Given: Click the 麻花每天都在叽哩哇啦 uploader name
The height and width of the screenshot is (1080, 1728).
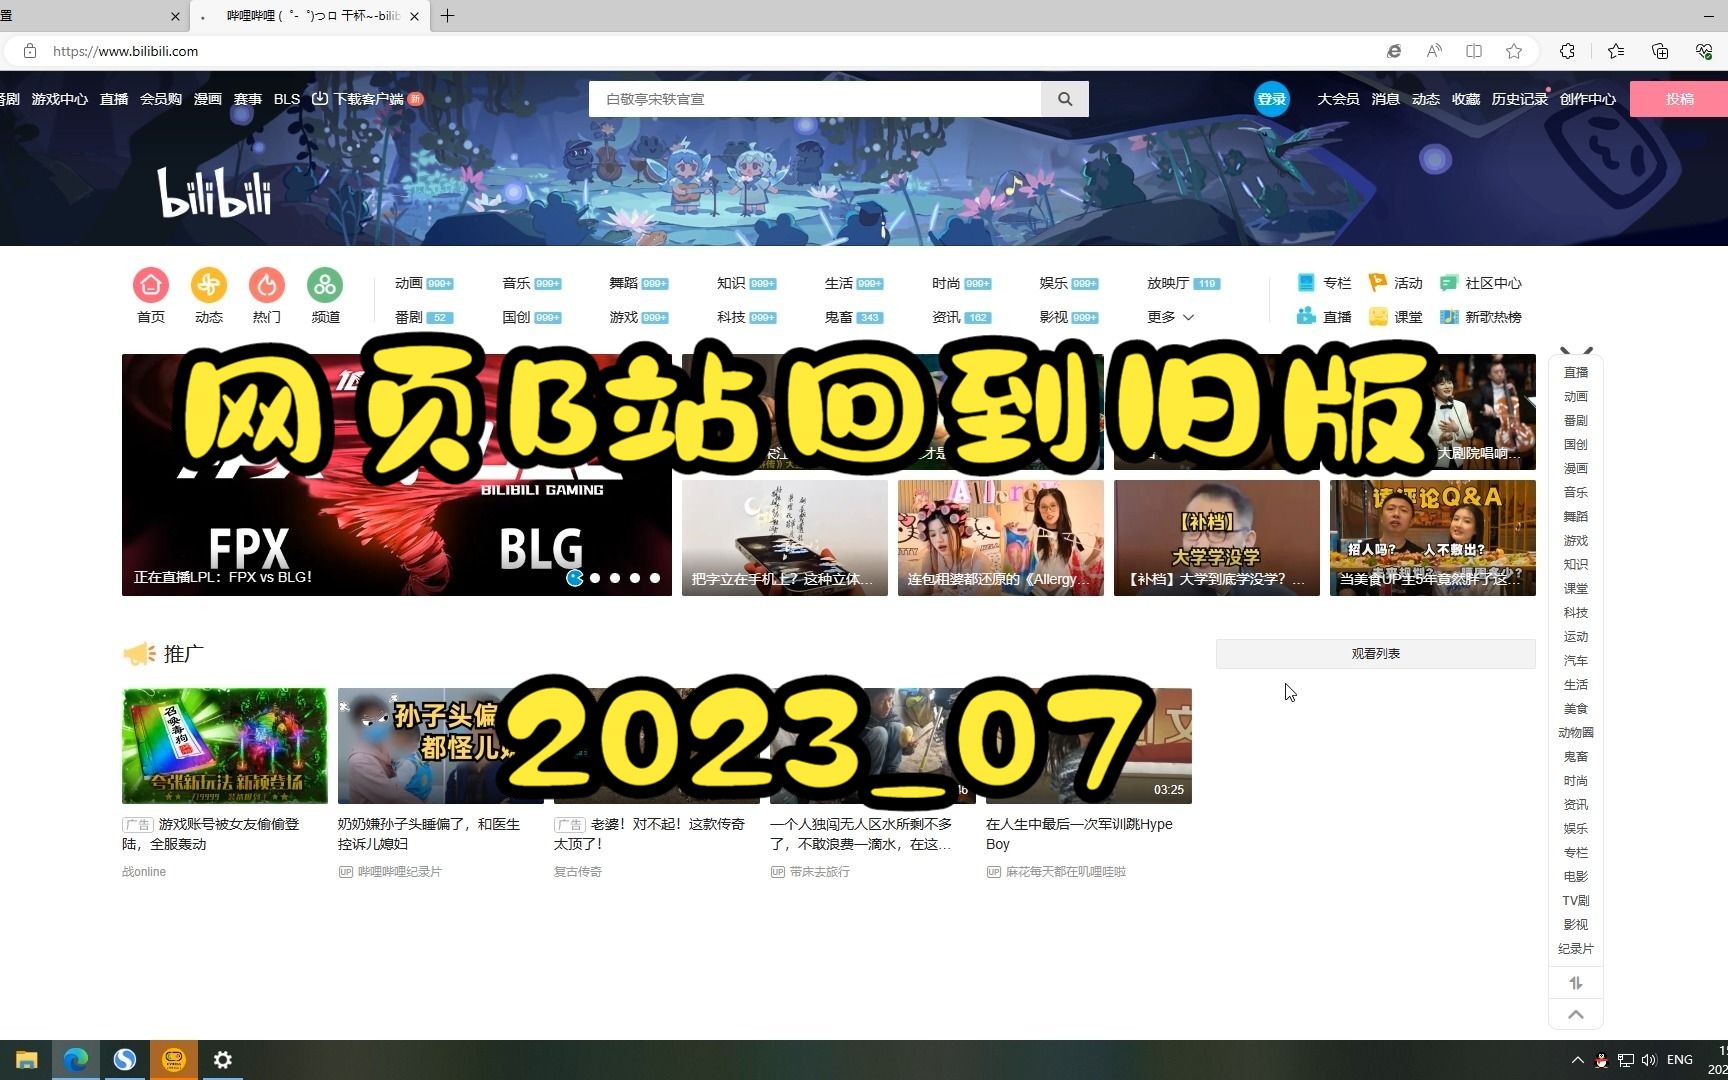Looking at the screenshot, I should (1066, 872).
